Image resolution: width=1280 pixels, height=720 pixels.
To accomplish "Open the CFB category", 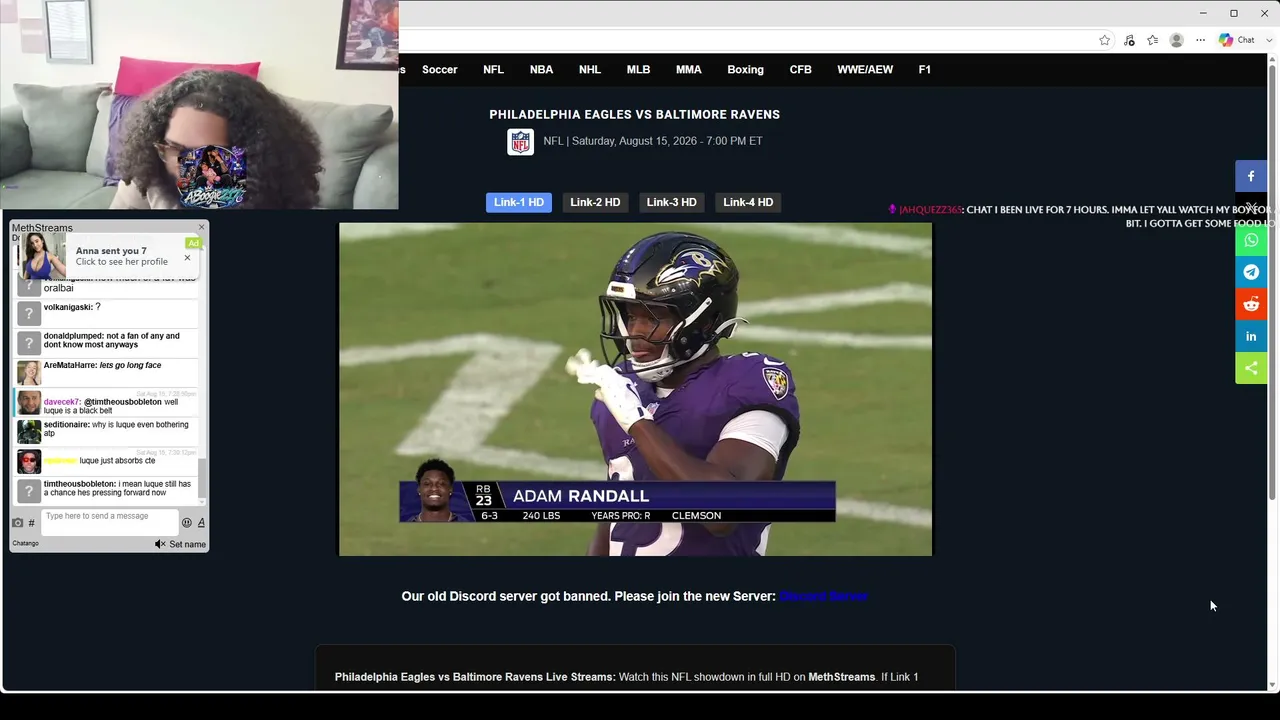I will click(x=800, y=69).
